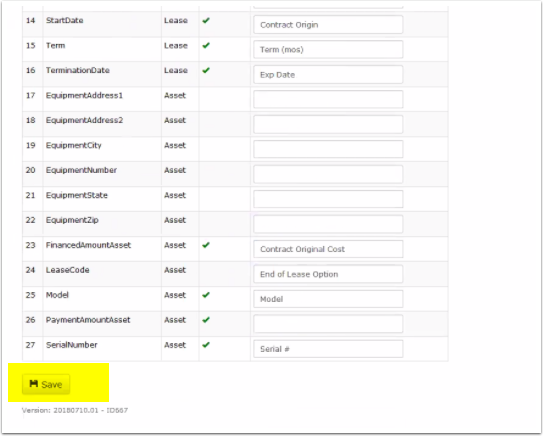Screen dimensions: 543x436
Task: Click row number 14
Action: 30,20
